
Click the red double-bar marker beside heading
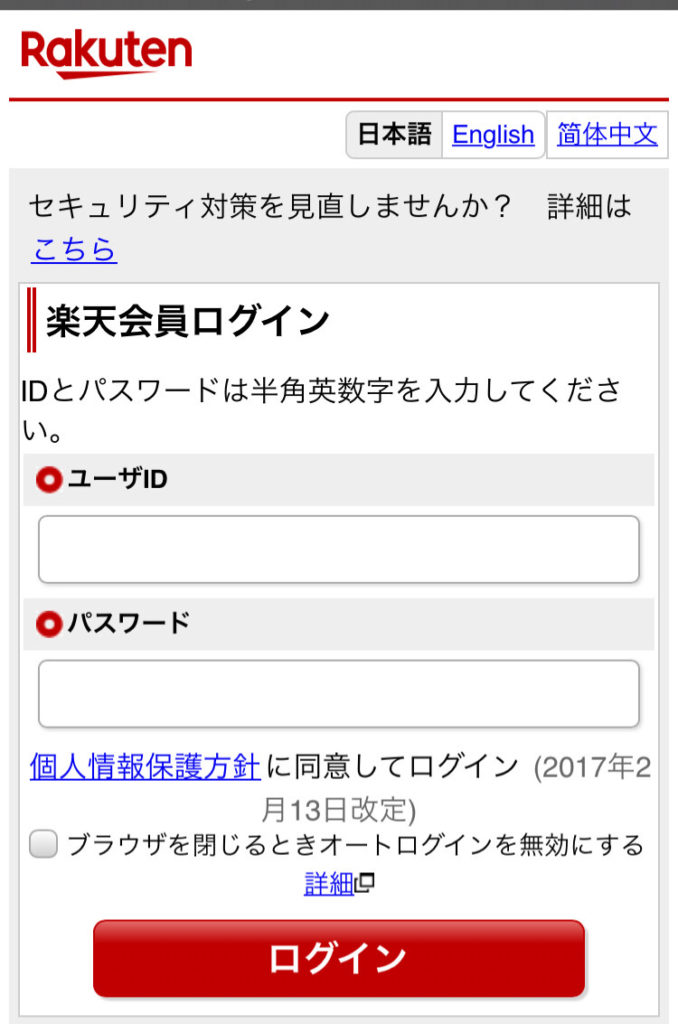[31, 320]
